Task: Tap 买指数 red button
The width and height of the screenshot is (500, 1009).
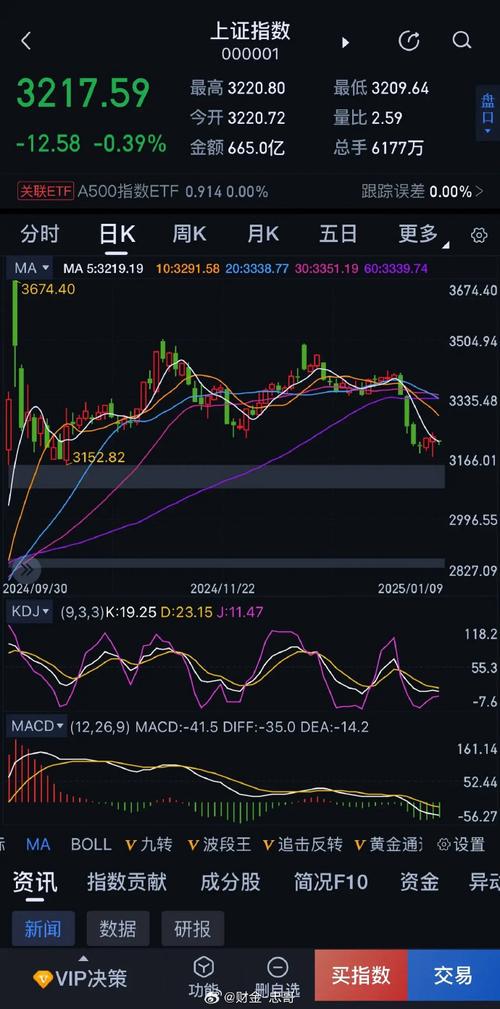Action: click(x=361, y=975)
